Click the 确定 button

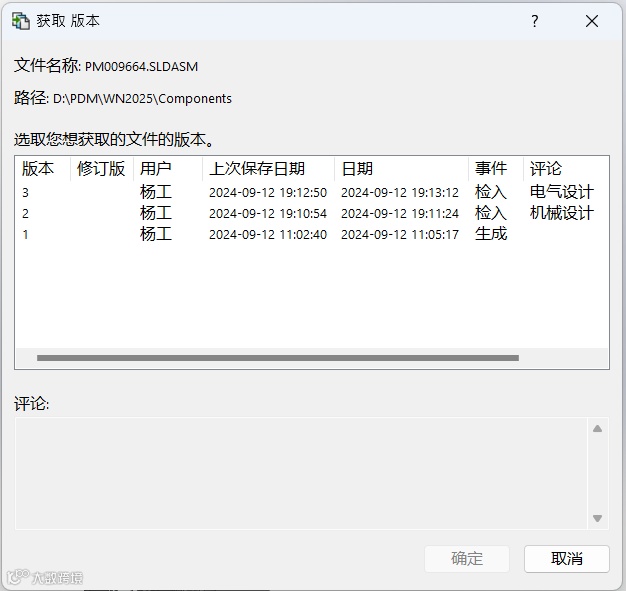point(467,558)
